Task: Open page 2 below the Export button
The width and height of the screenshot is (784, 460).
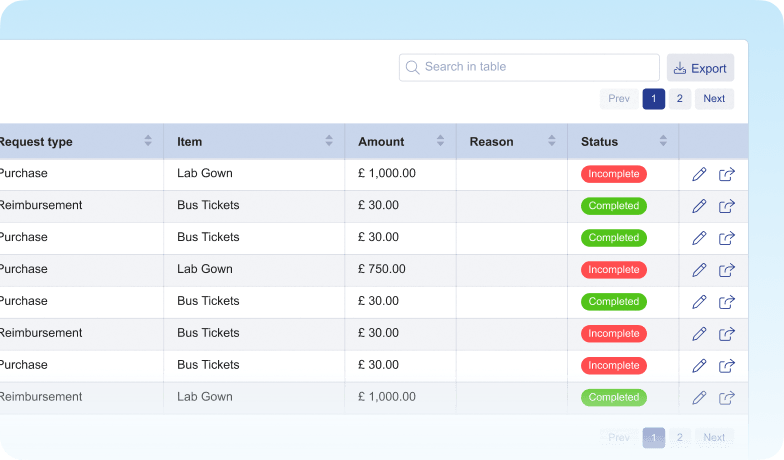Action: [680, 99]
